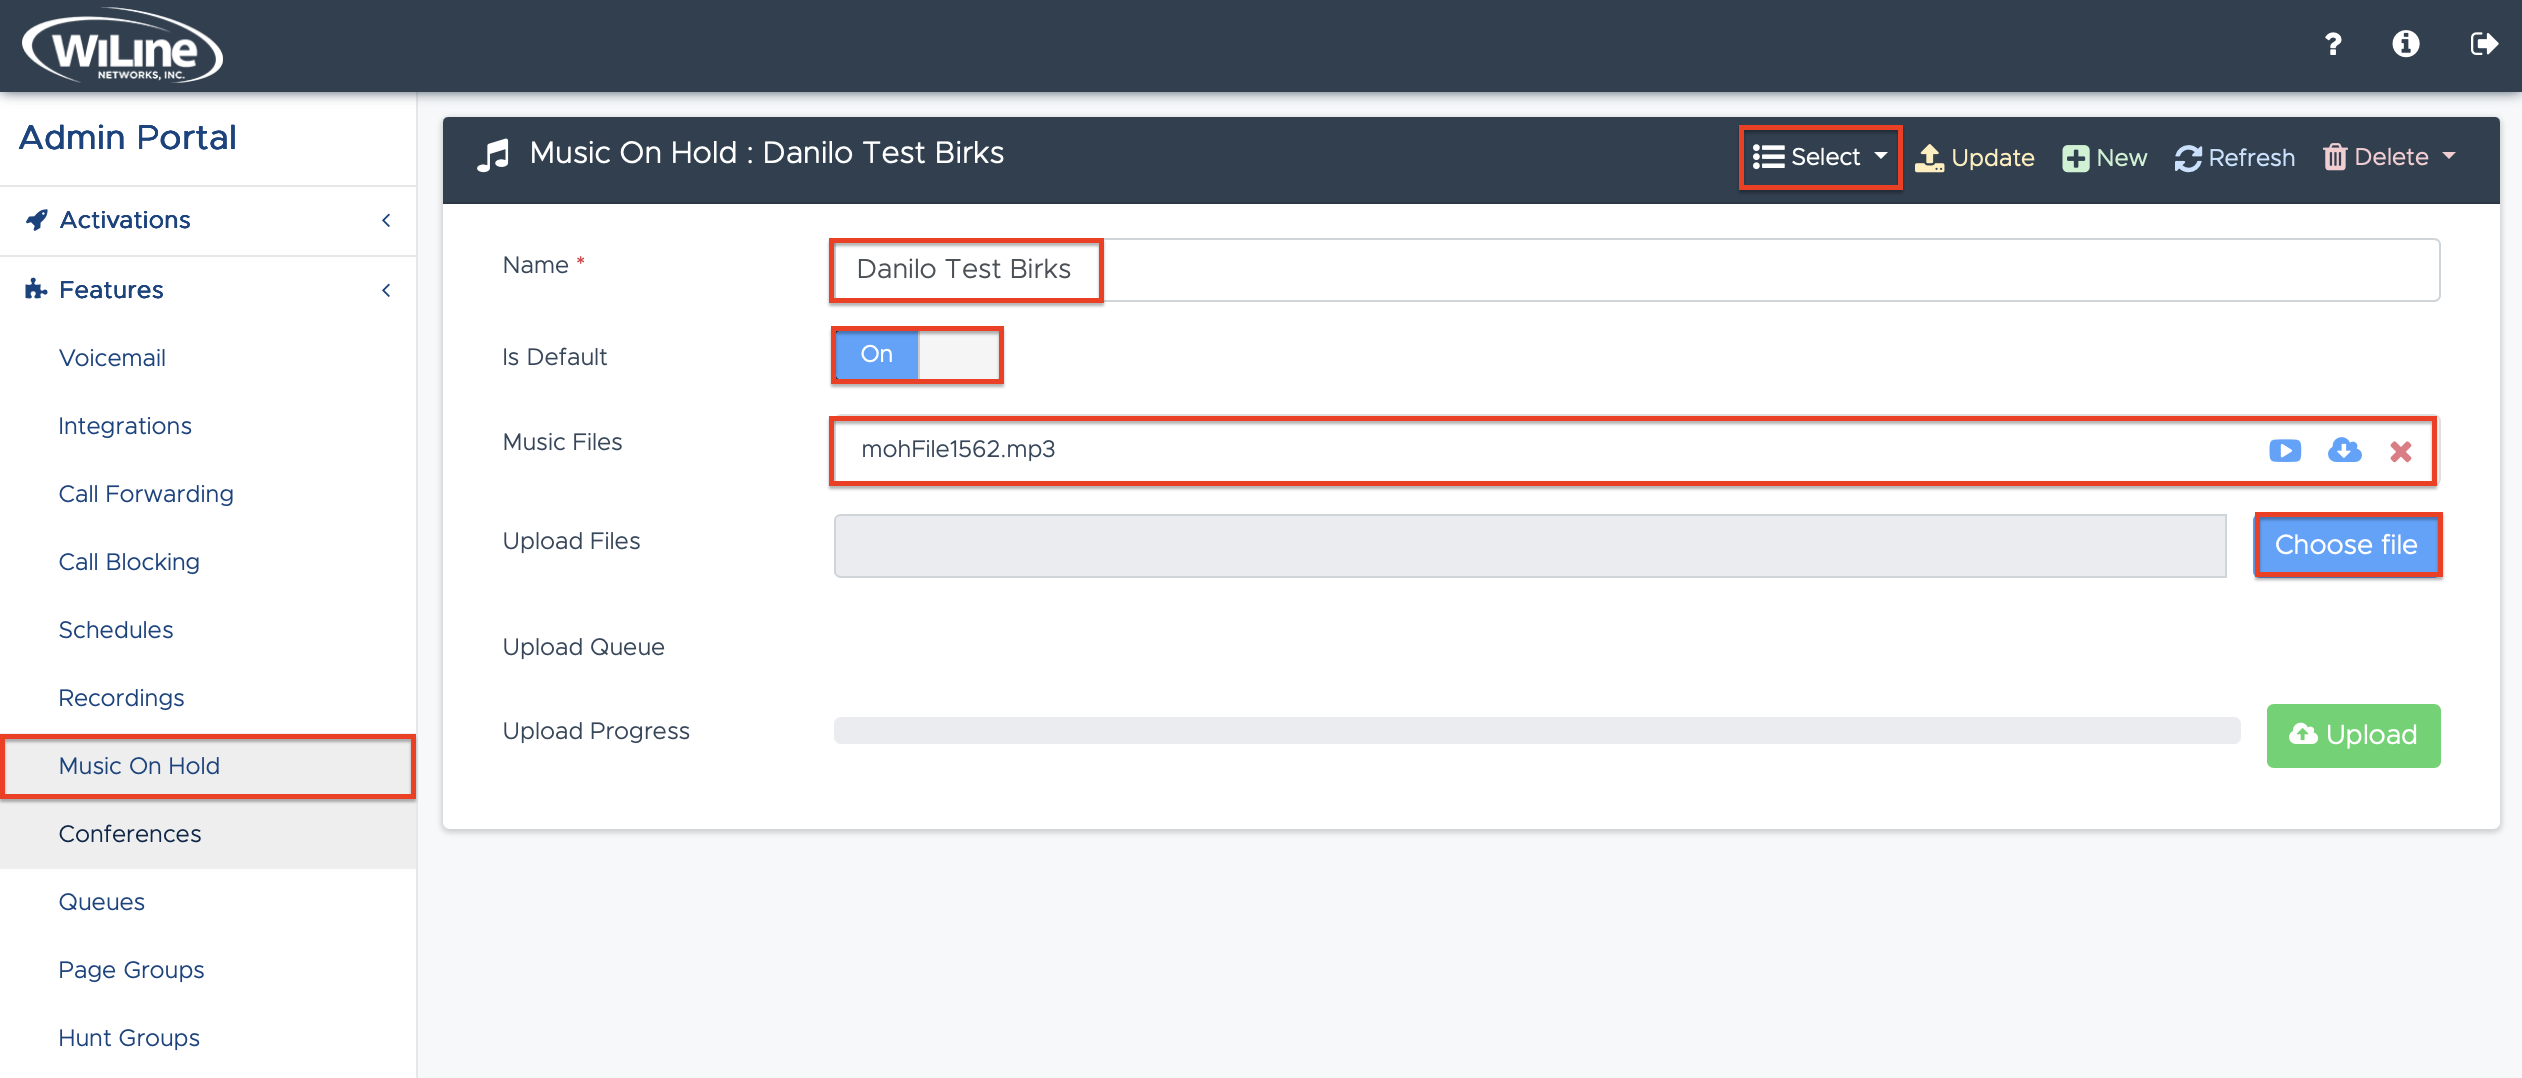Click Refresh in the toolbar

click(2234, 158)
